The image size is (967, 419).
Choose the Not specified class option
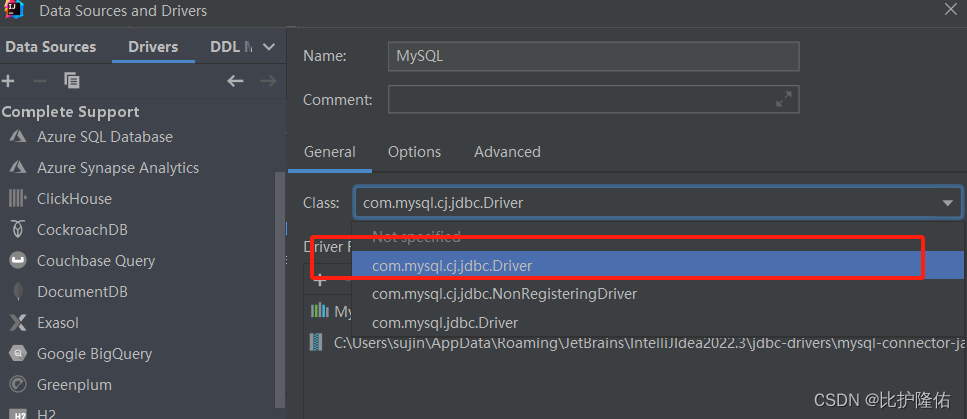pos(657,236)
